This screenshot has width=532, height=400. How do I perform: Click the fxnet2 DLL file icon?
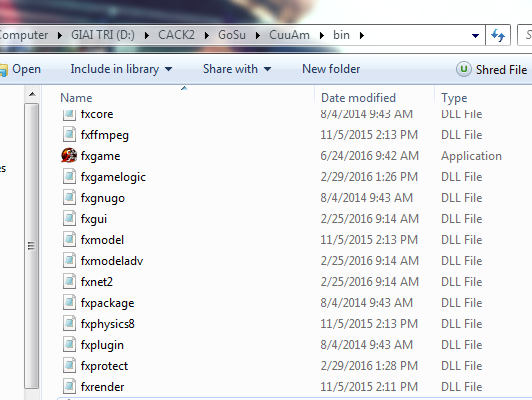69,282
